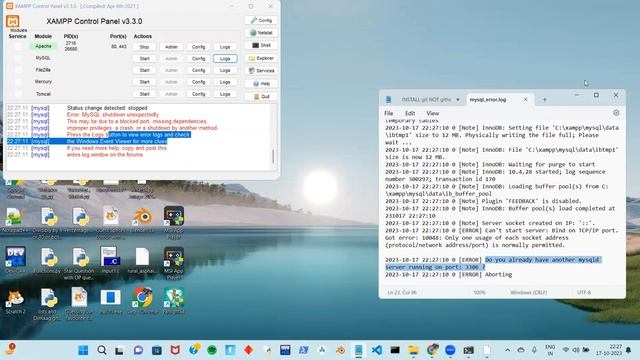
Task: Start the Tomcat module
Action: [144, 94]
